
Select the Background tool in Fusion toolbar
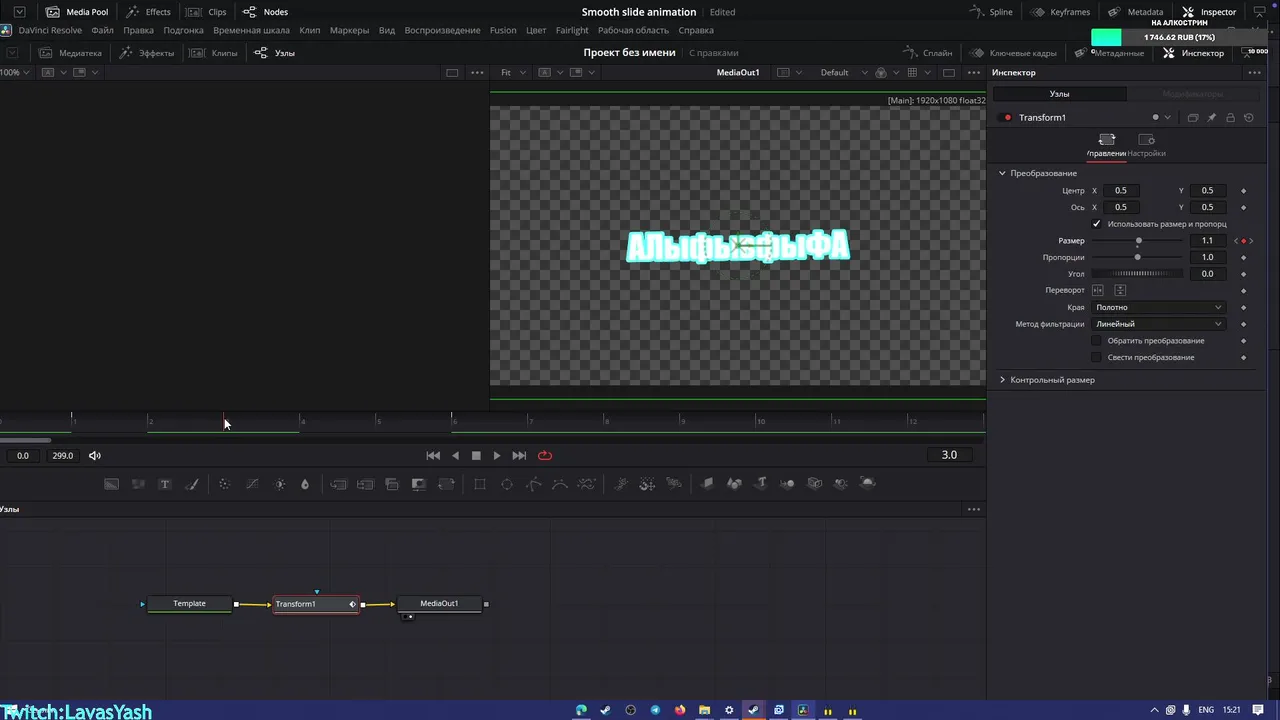tap(111, 484)
